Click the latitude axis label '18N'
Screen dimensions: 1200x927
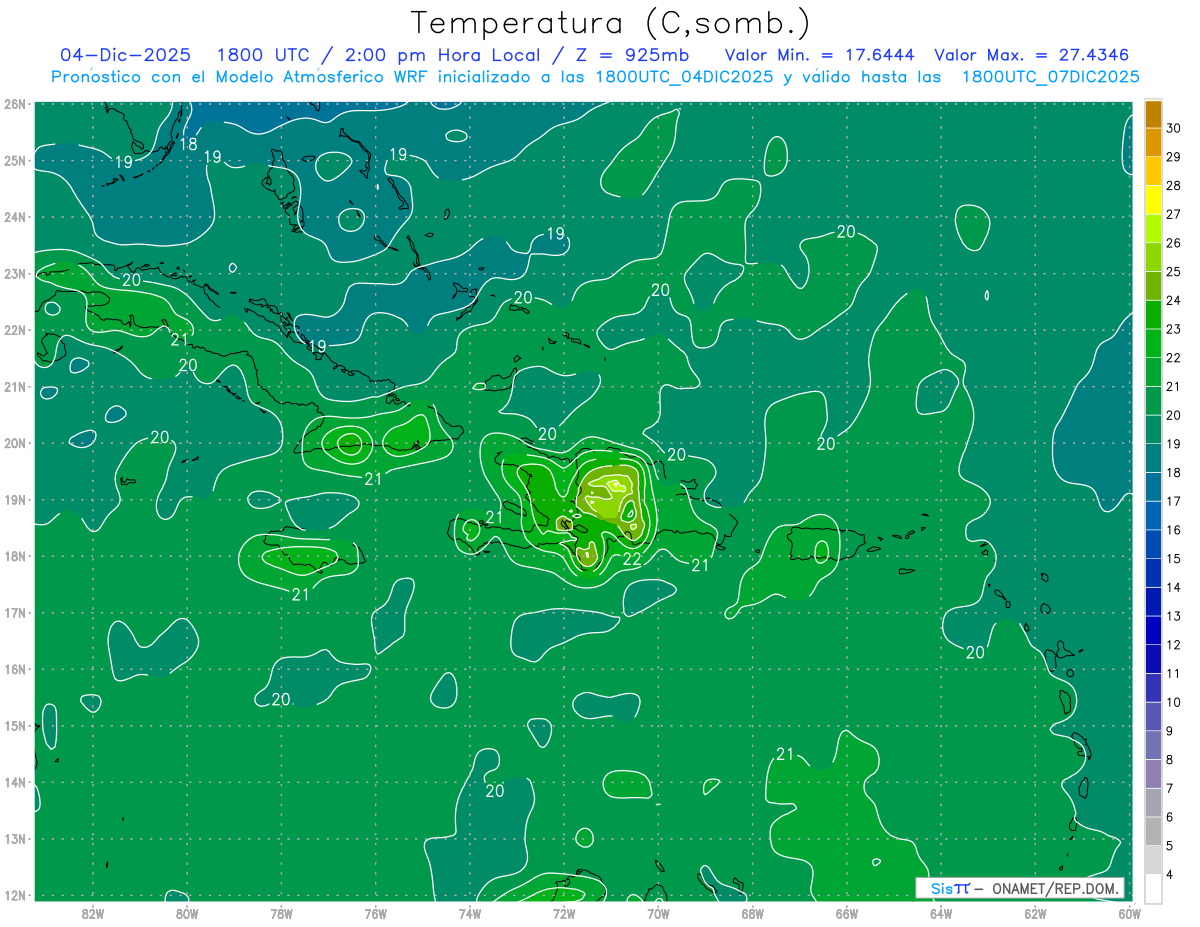[x=15, y=556]
